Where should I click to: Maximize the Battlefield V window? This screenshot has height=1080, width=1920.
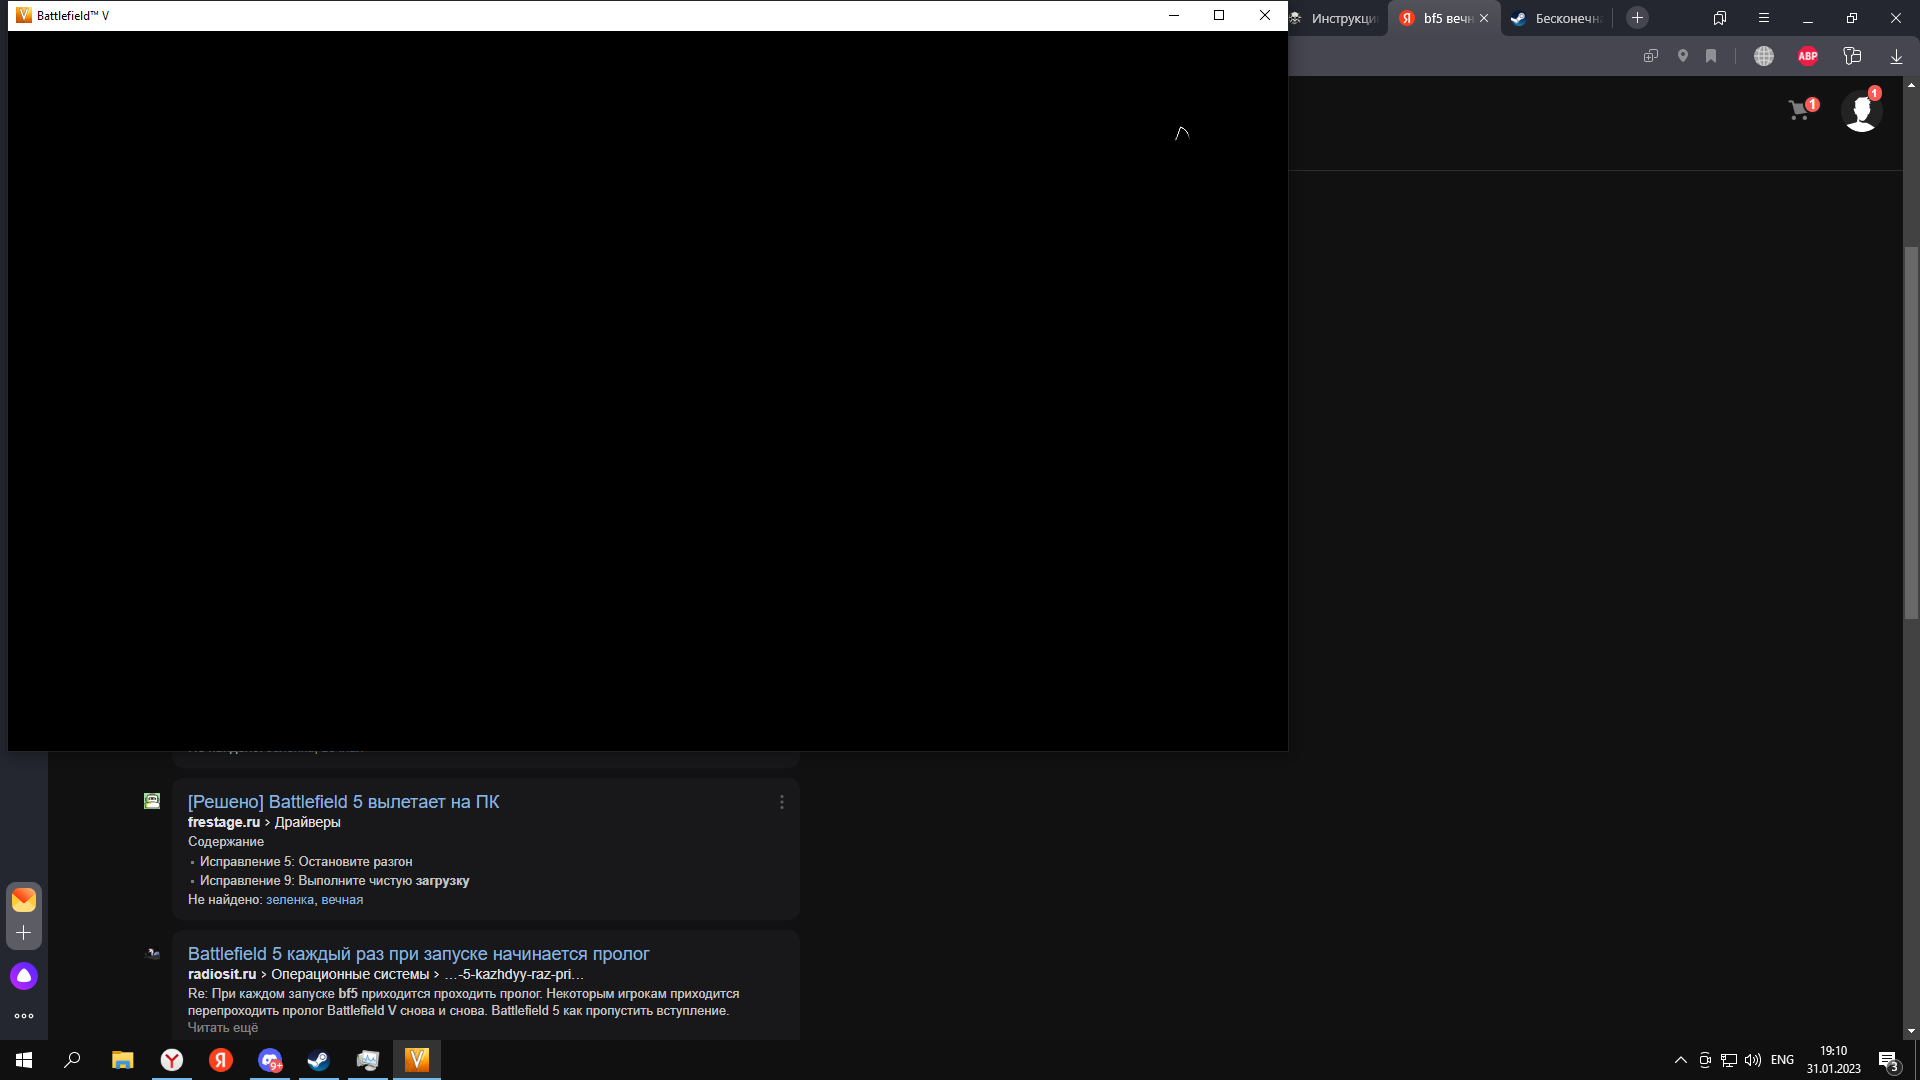[1219, 15]
